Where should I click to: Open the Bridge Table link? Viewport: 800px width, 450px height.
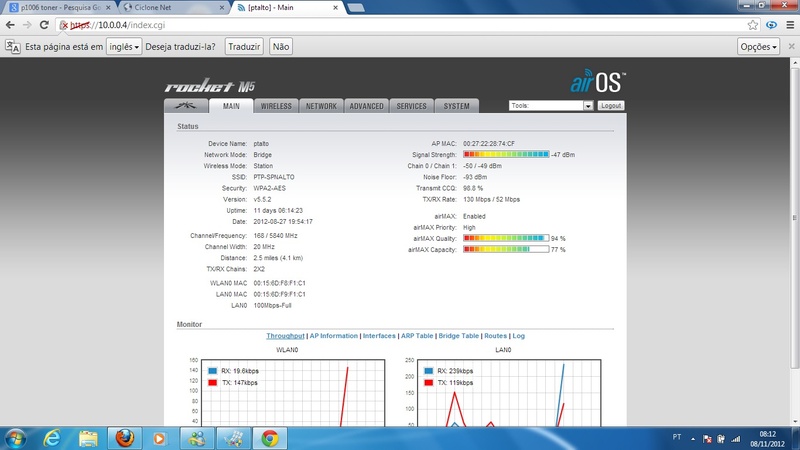click(x=459, y=336)
